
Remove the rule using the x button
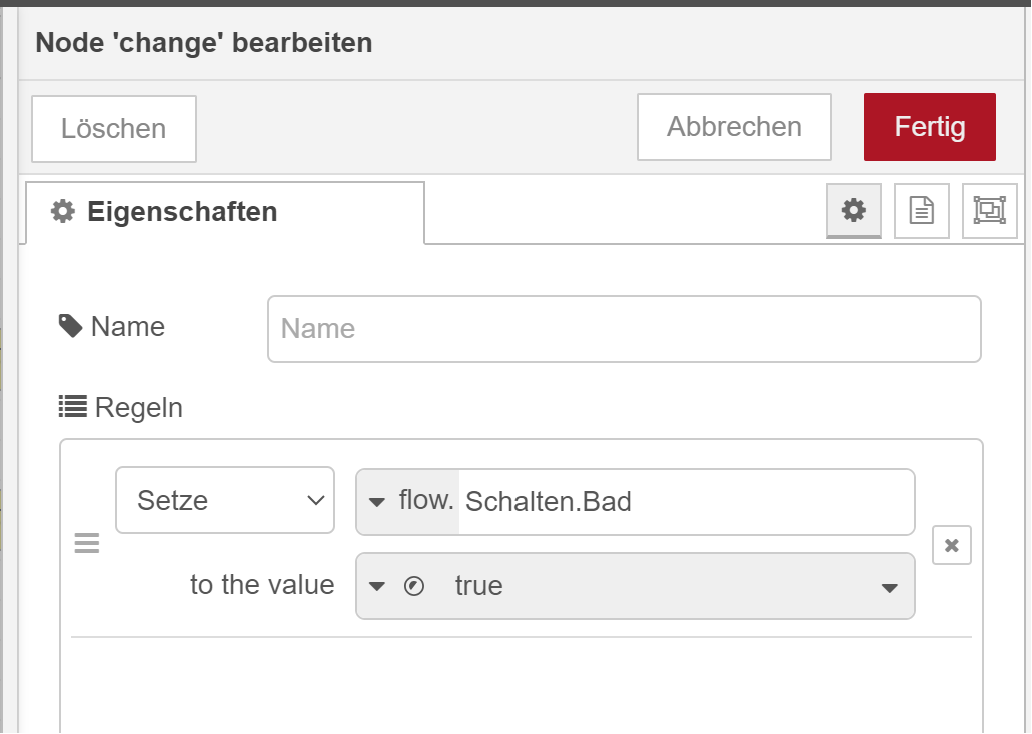pos(952,545)
